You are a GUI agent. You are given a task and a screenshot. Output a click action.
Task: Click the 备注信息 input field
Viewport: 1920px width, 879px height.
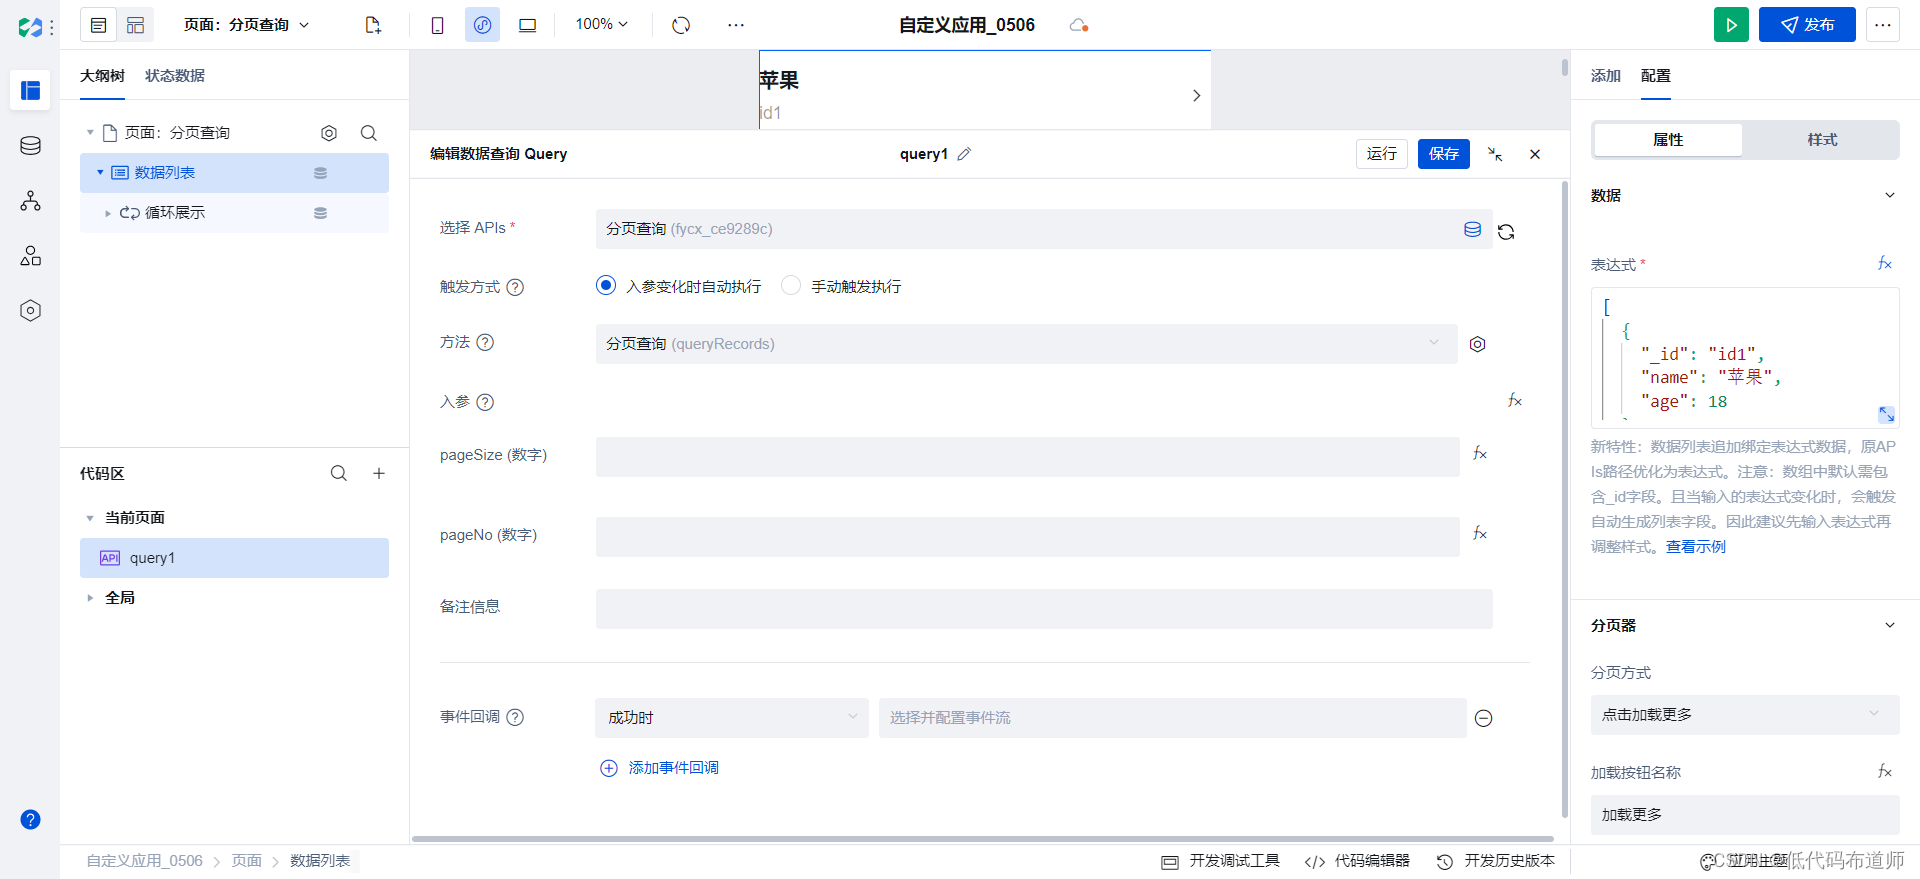coord(1044,609)
